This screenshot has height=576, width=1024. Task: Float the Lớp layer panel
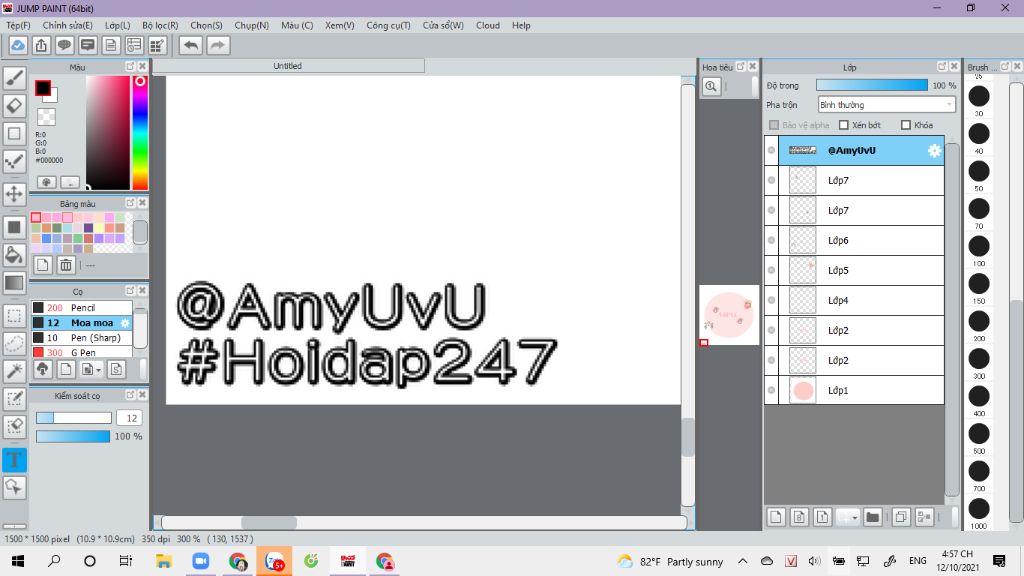pyautogui.click(x=942, y=67)
